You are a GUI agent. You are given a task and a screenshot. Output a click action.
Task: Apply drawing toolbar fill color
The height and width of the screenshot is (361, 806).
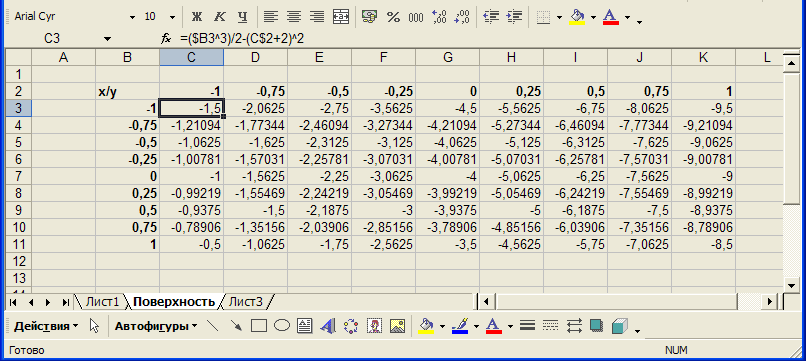pos(426,326)
